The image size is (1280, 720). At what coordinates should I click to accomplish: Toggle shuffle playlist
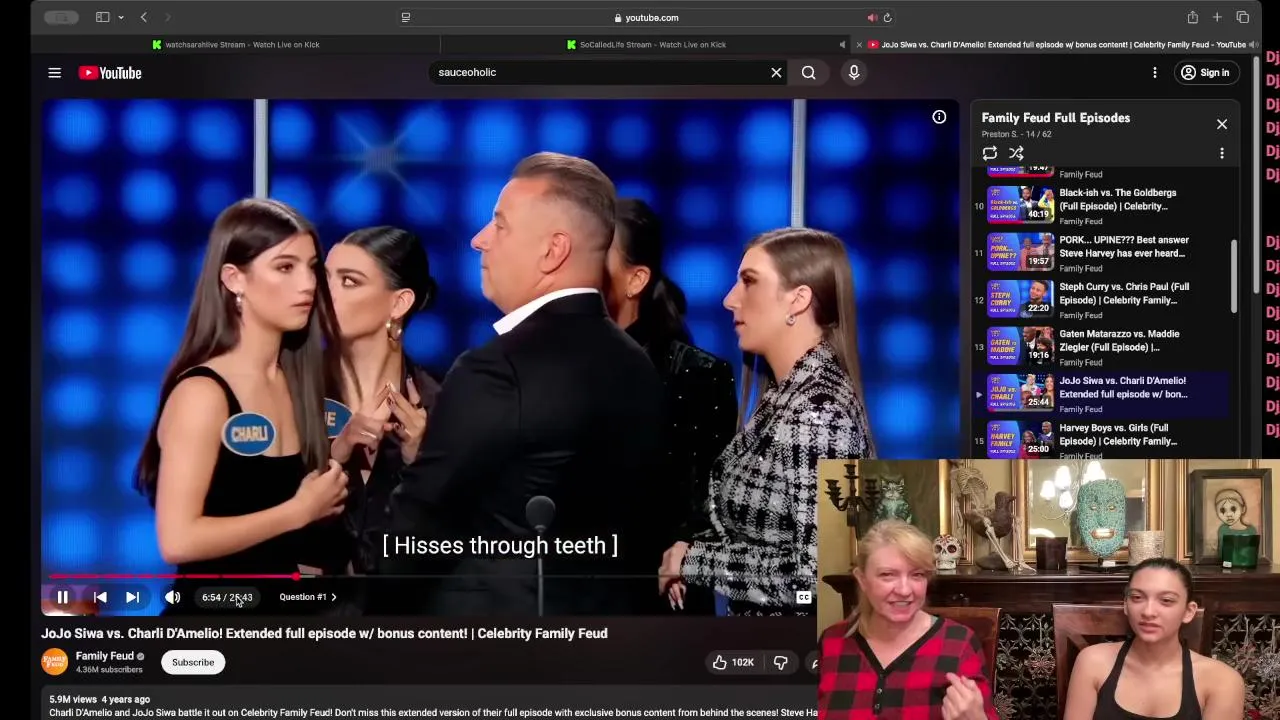[1016, 153]
